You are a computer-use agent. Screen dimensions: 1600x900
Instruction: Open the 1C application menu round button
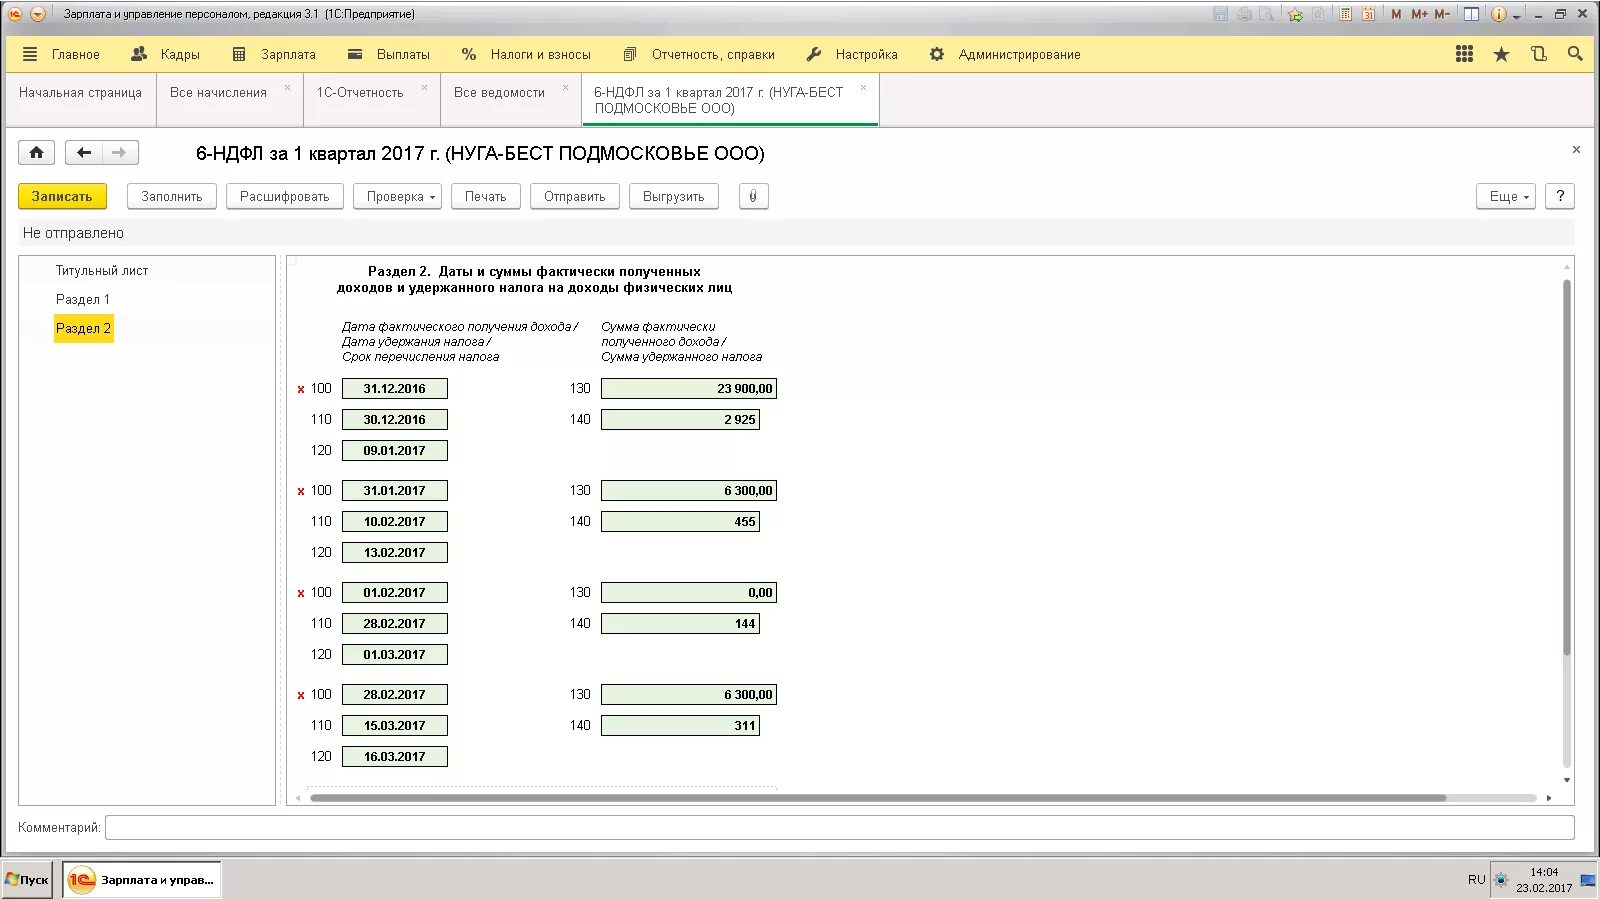[x=15, y=14]
